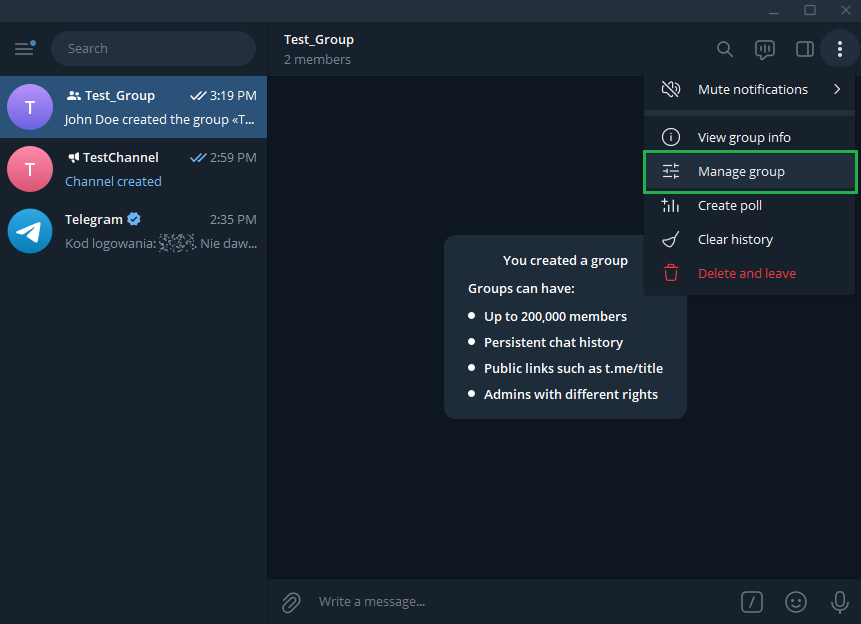Click the Search chats field
861x624 pixels.
tap(153, 48)
